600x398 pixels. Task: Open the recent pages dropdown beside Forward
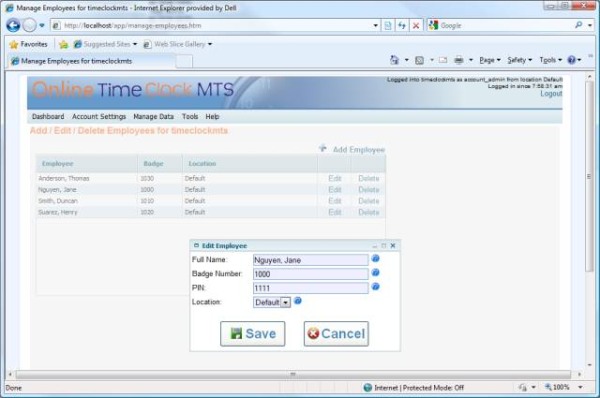point(42,26)
